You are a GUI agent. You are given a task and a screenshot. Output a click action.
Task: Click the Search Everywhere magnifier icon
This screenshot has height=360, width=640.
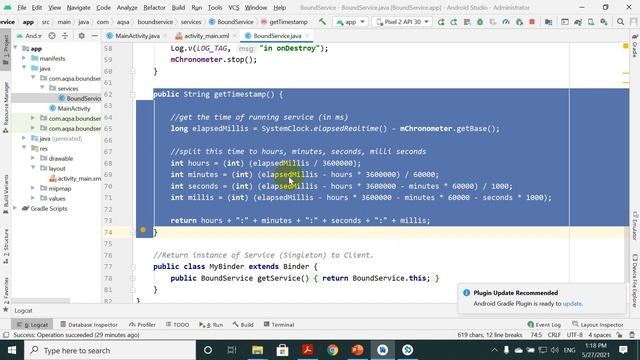pos(620,22)
